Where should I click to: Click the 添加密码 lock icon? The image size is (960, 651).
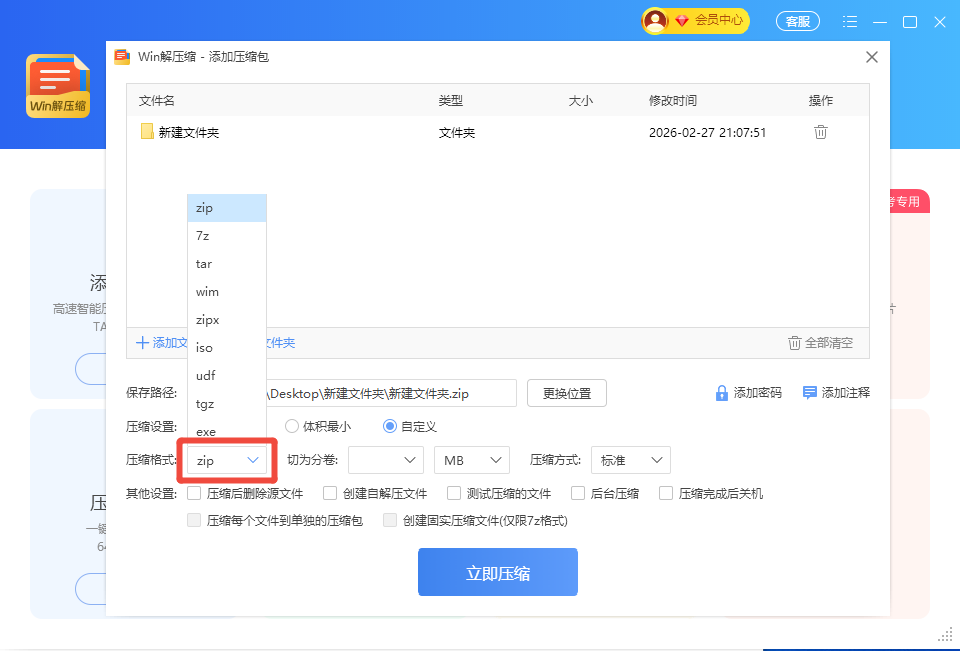721,393
